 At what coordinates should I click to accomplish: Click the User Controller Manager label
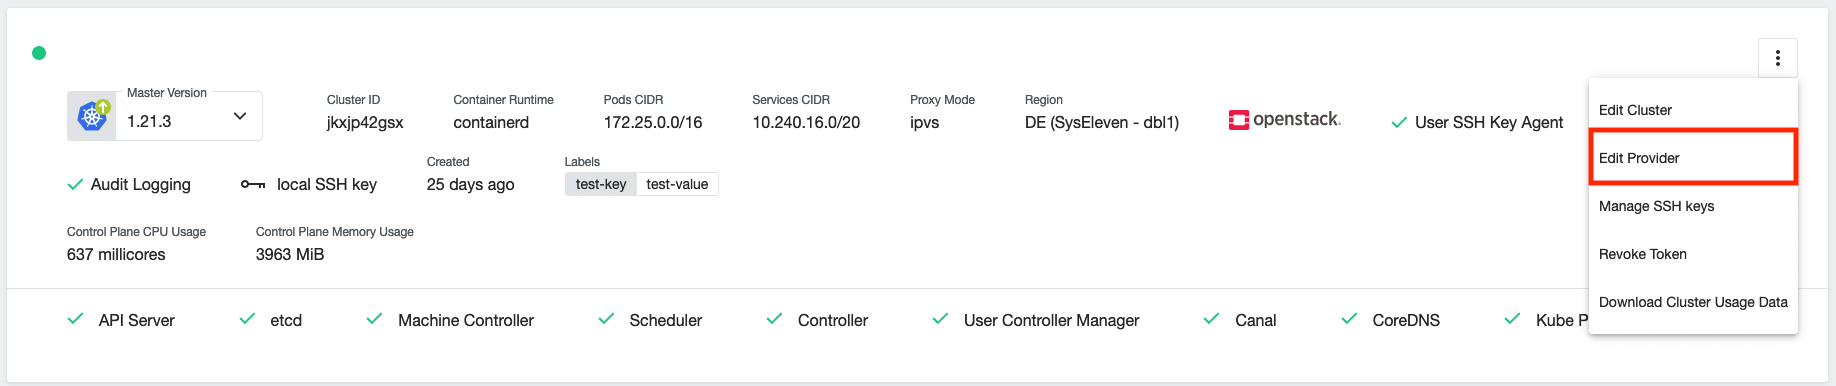coord(1052,320)
